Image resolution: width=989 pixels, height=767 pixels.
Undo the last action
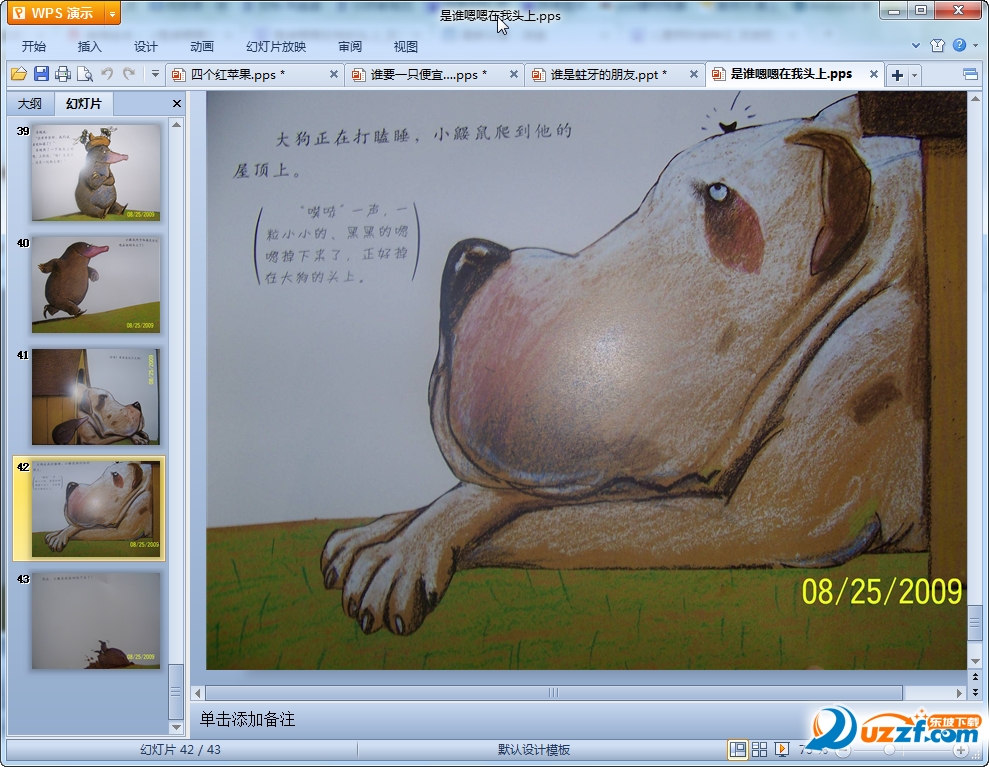coord(107,74)
